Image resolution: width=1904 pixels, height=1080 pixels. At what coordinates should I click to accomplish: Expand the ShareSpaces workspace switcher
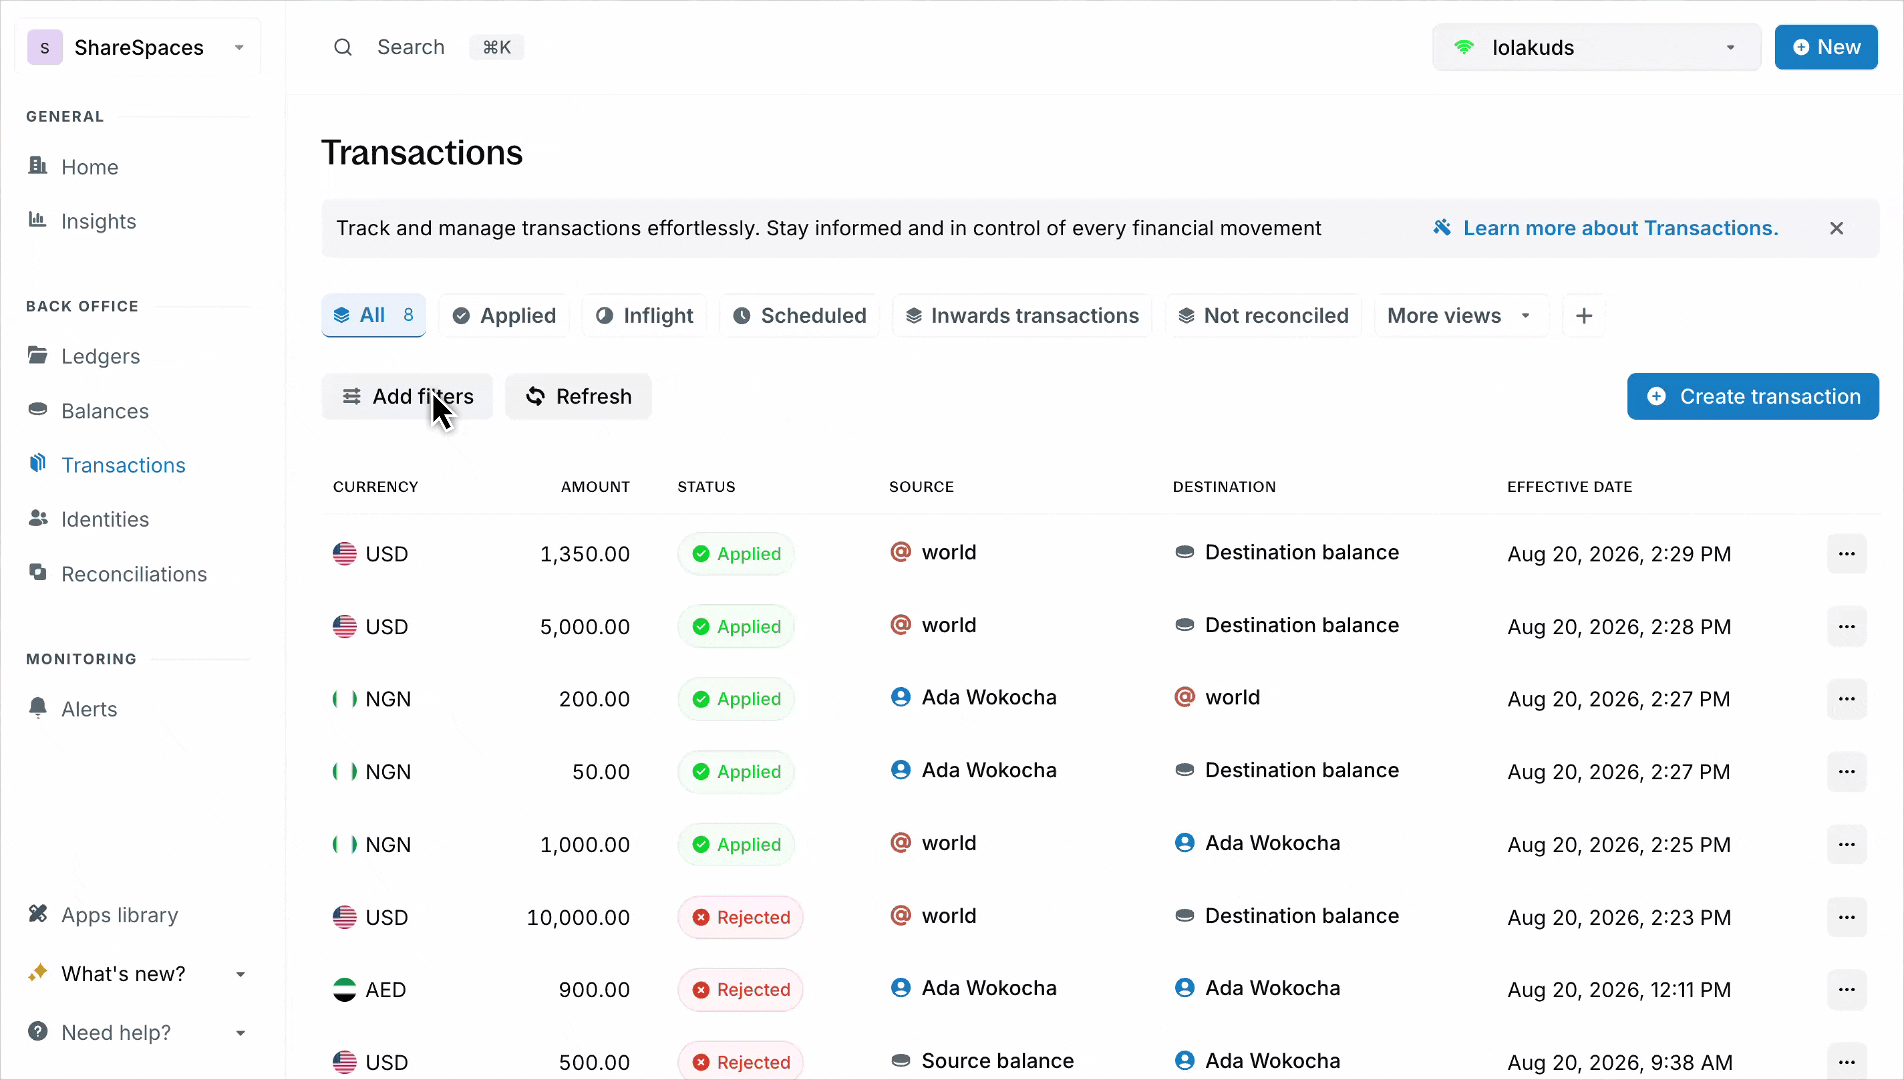pyautogui.click(x=138, y=47)
